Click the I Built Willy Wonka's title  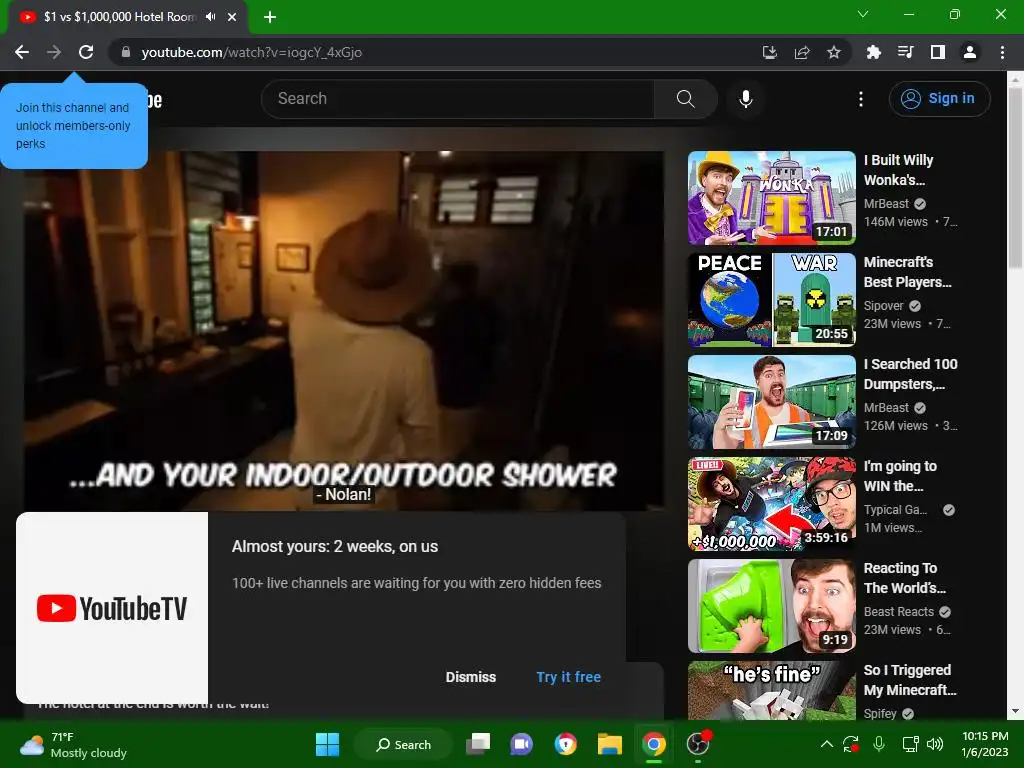[899, 170]
